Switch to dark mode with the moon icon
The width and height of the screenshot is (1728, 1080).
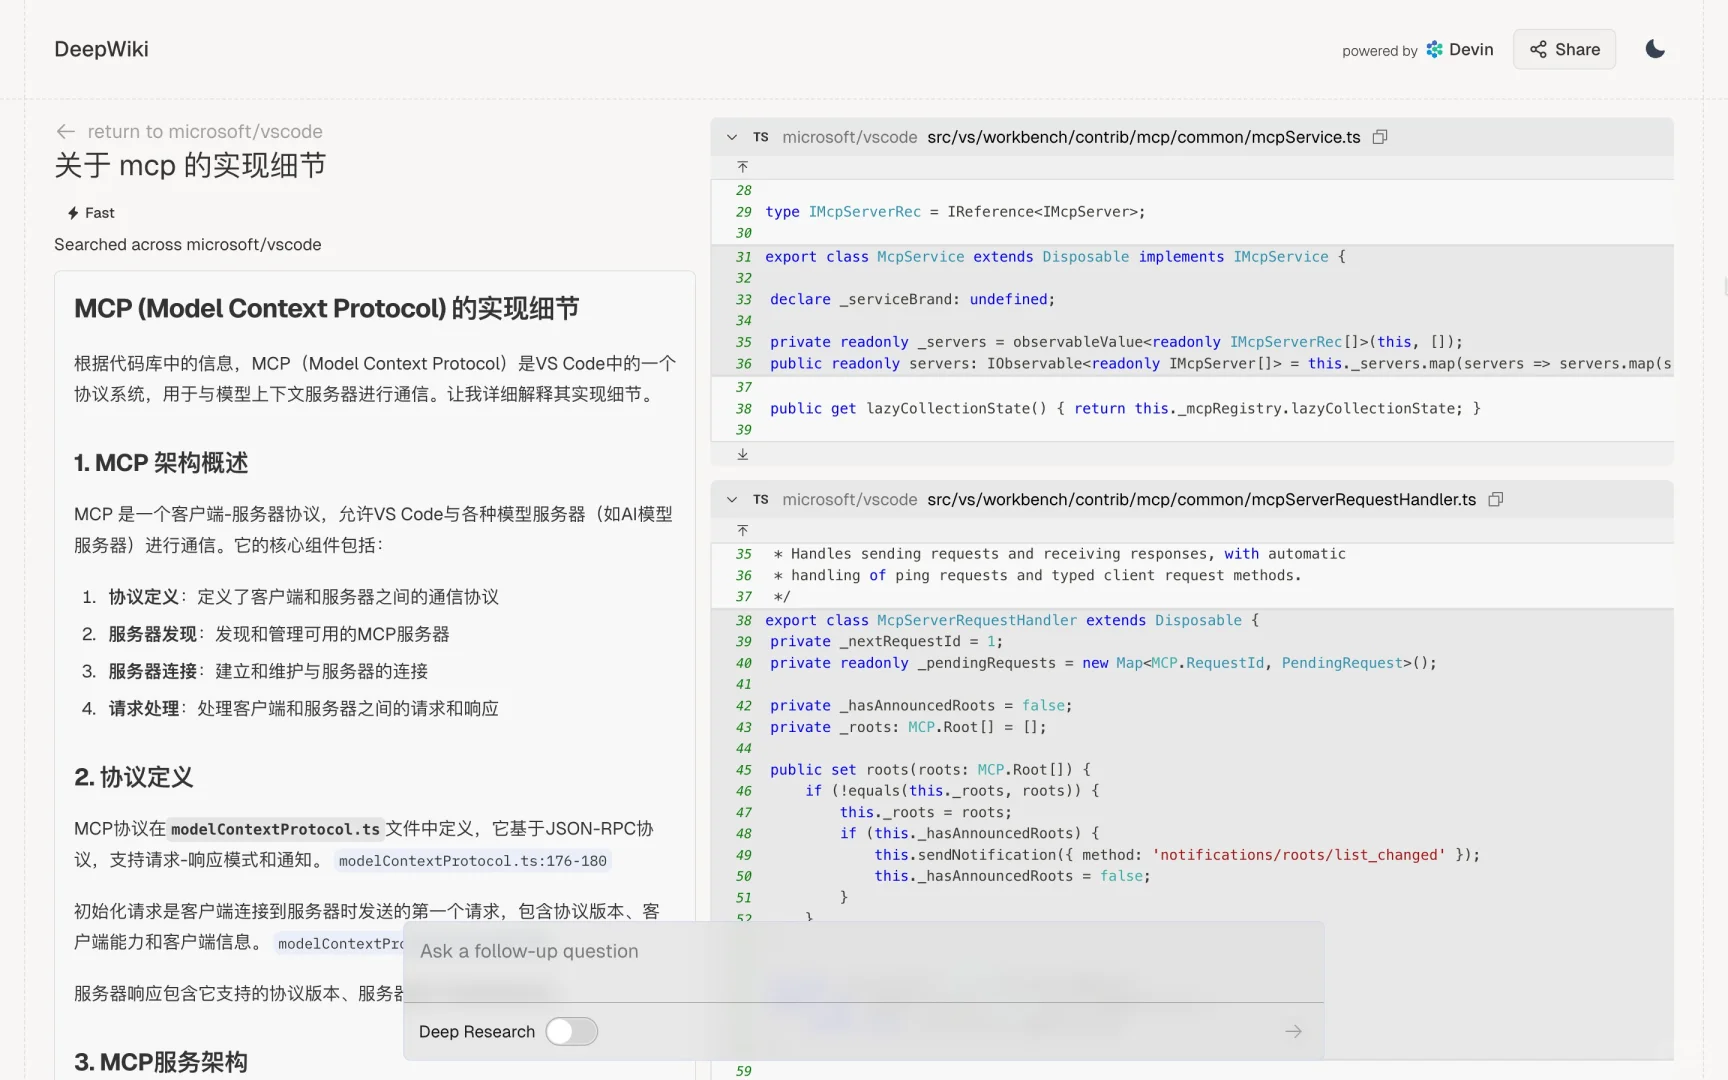tap(1654, 48)
